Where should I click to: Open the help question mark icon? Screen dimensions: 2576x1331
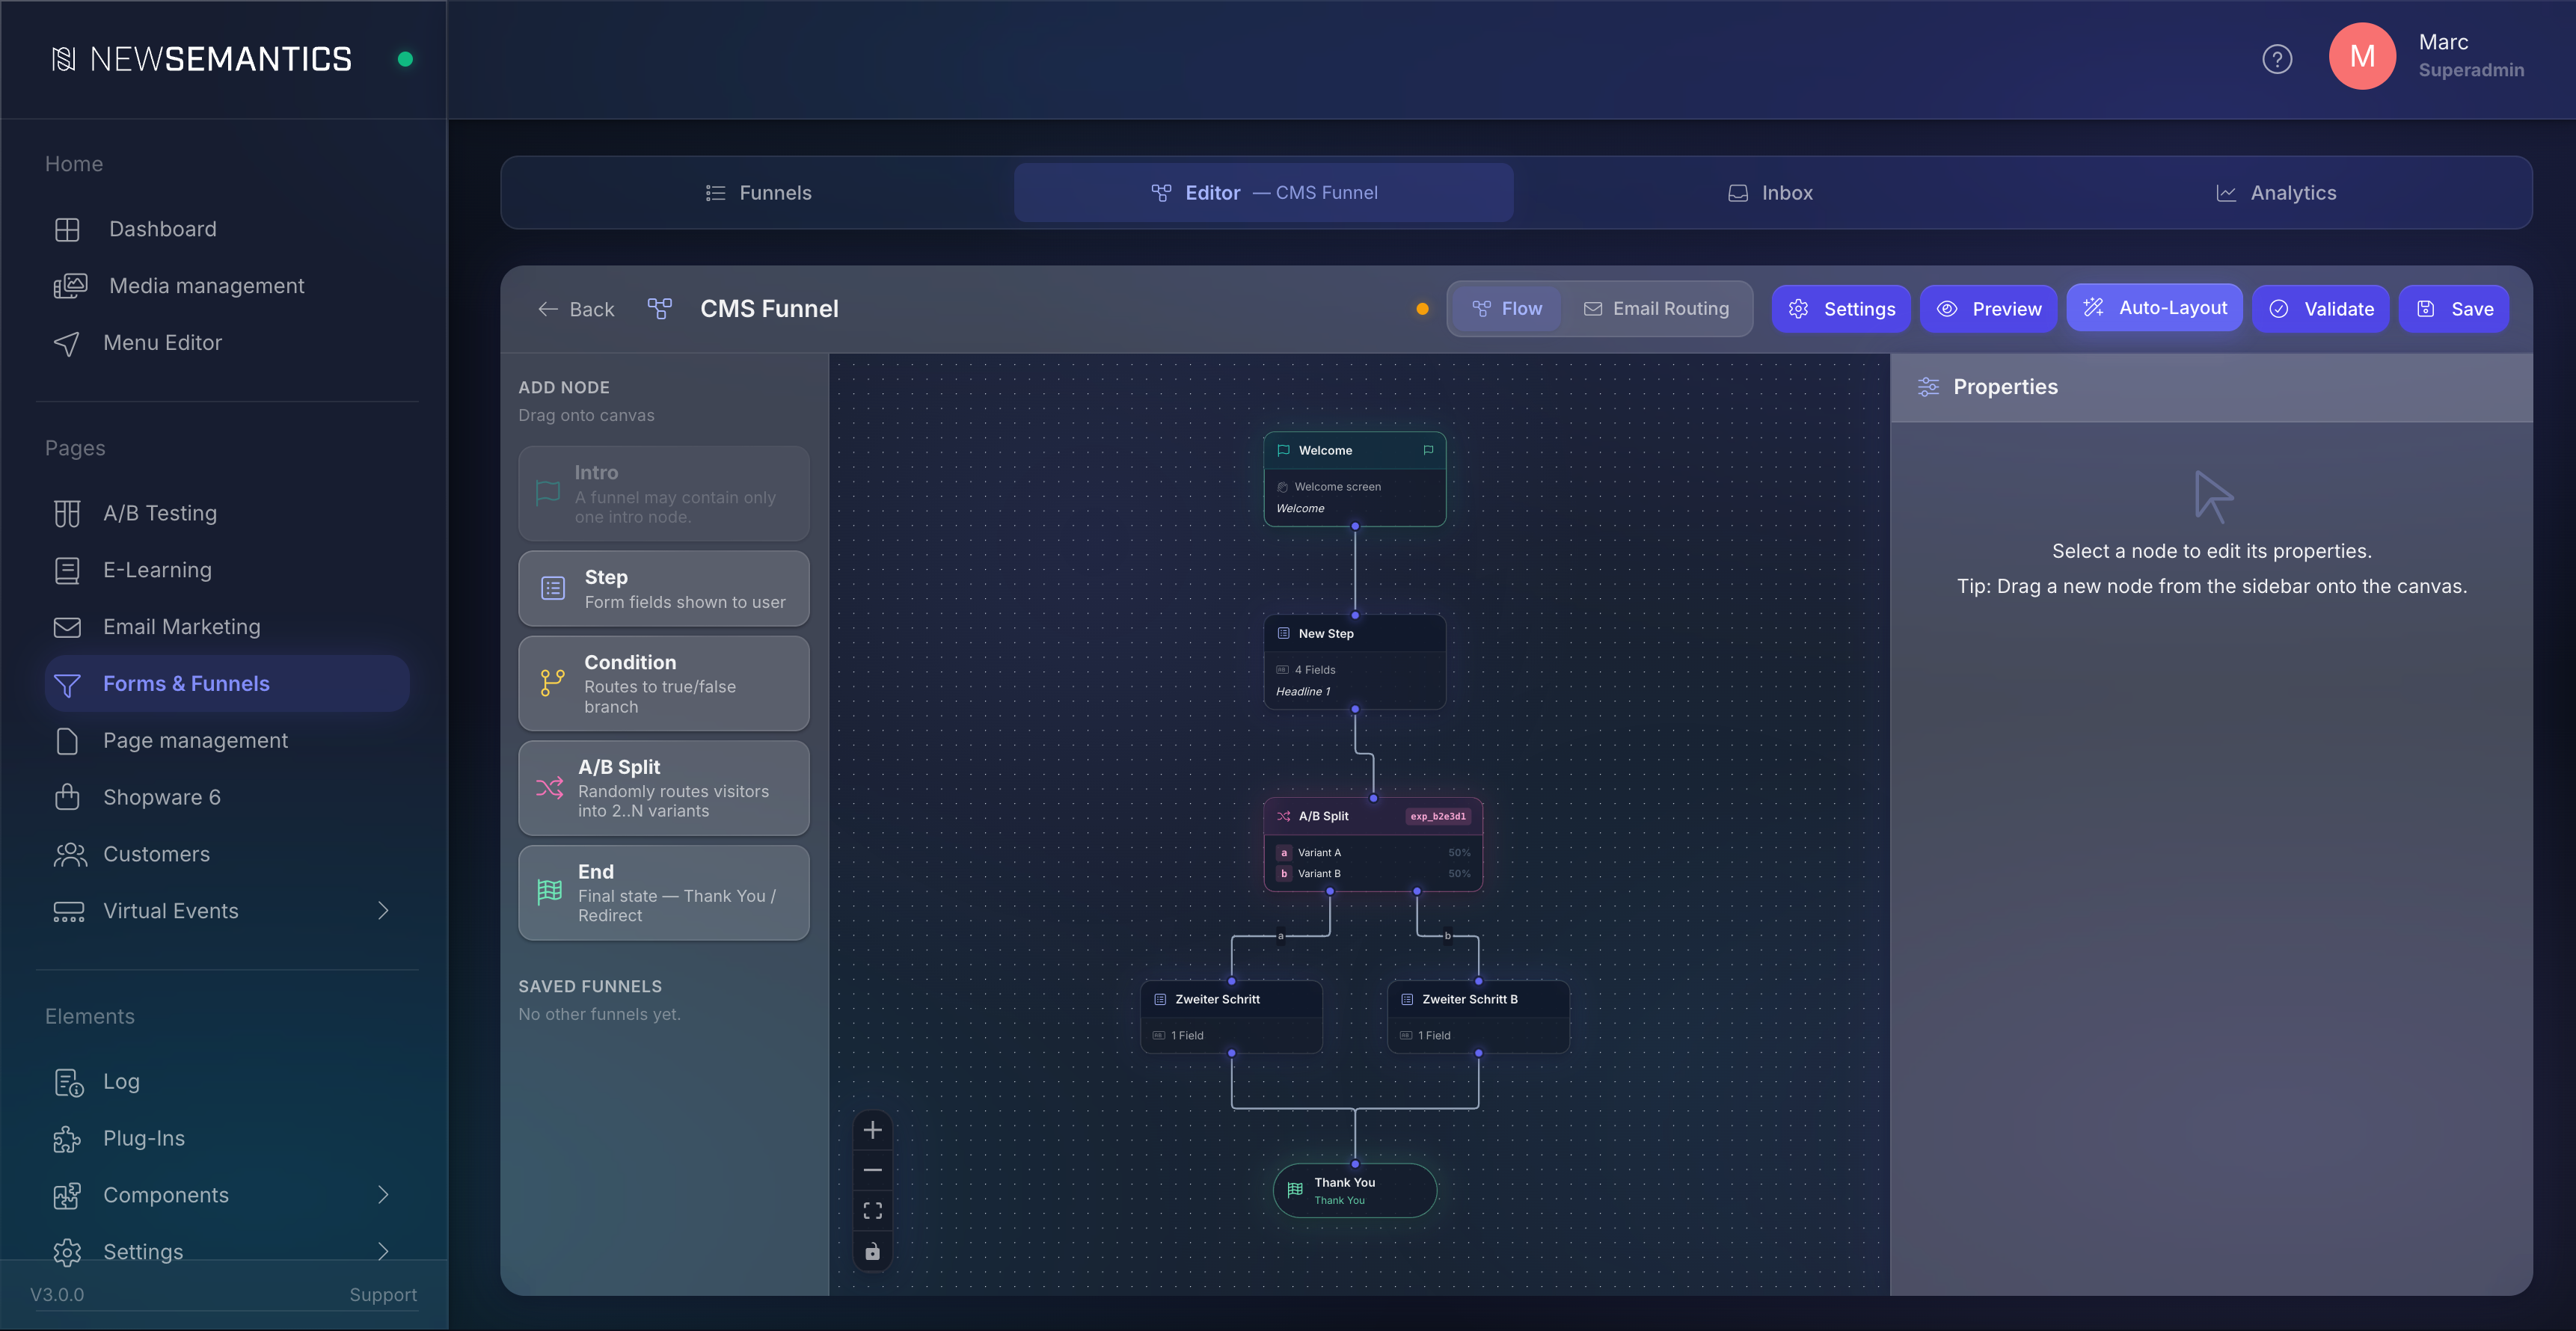[x=2277, y=59]
